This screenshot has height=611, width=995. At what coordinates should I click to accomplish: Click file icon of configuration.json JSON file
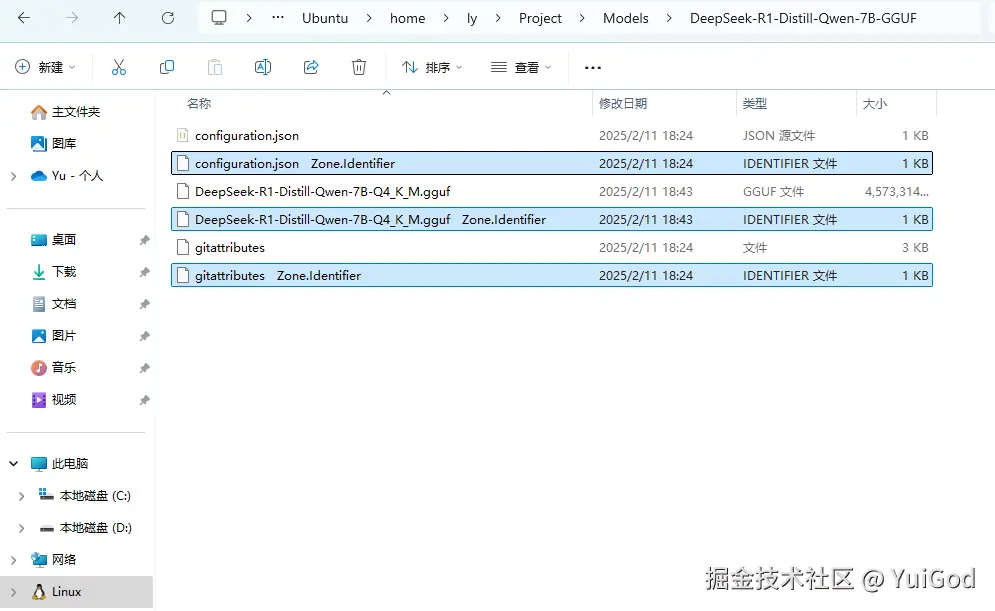183,135
